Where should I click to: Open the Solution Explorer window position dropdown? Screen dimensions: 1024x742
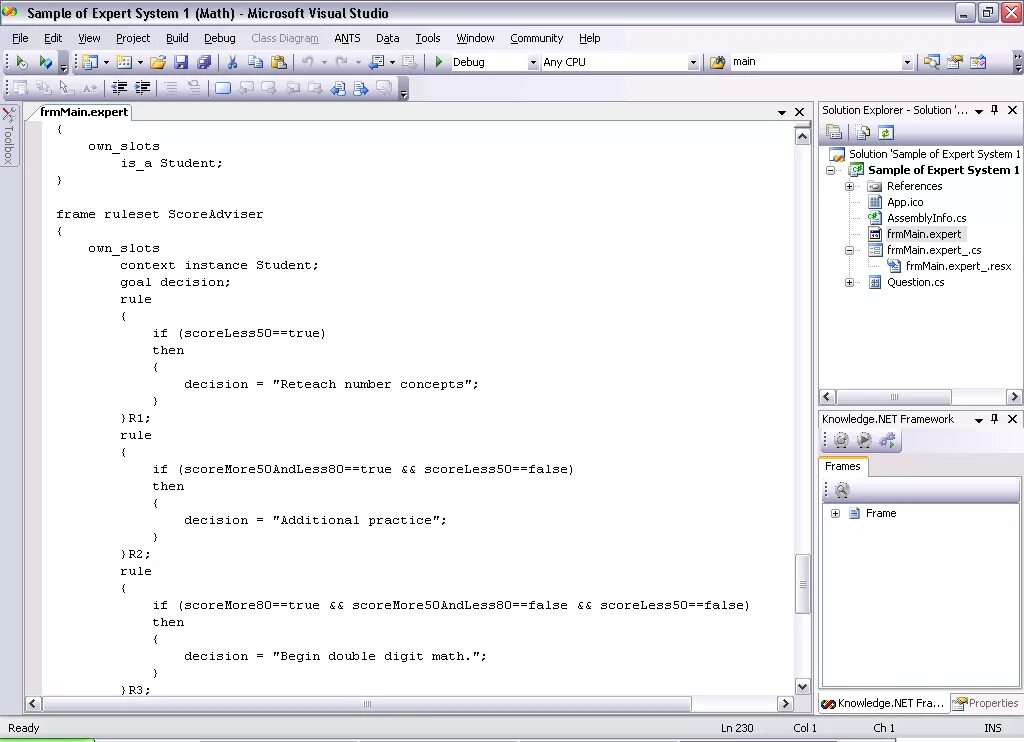(979, 111)
